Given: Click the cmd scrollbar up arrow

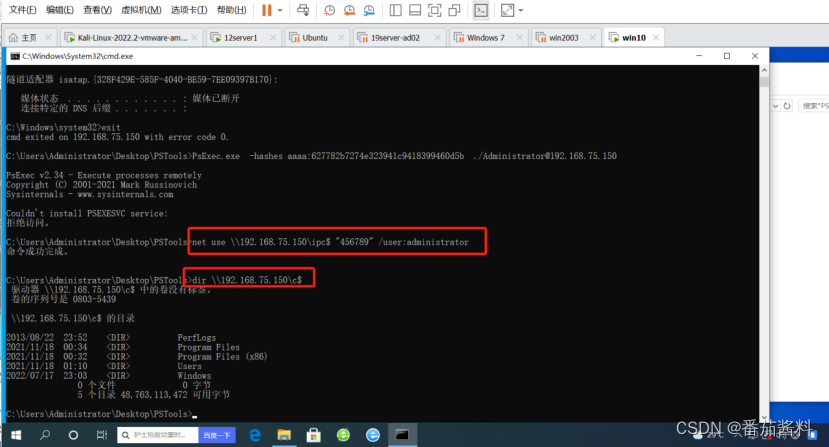Looking at the screenshot, I should click(x=764, y=70).
